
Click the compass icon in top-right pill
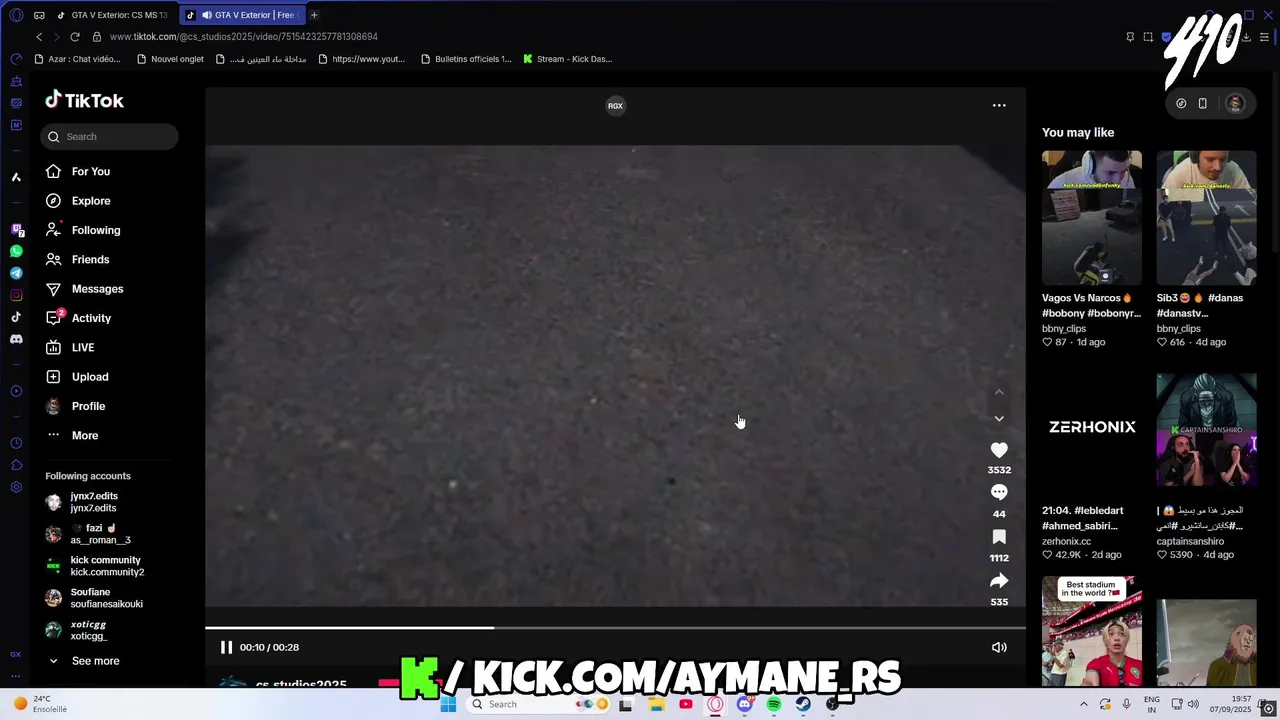point(1181,103)
